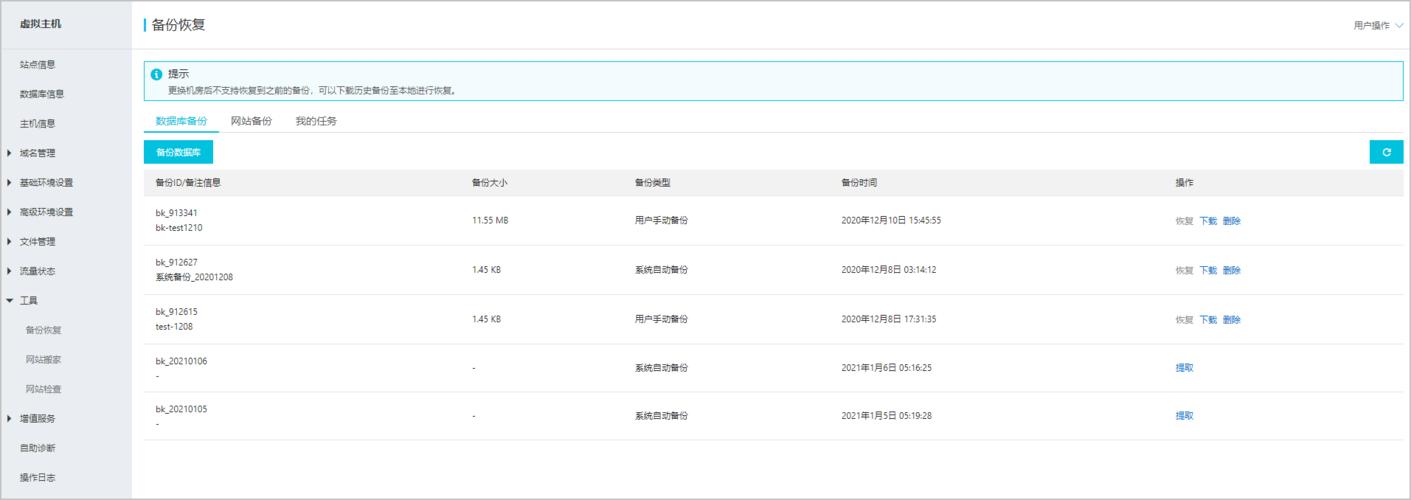Open 数据库信息 in the sidebar
This screenshot has height=500, width=1411.
pos(42,94)
